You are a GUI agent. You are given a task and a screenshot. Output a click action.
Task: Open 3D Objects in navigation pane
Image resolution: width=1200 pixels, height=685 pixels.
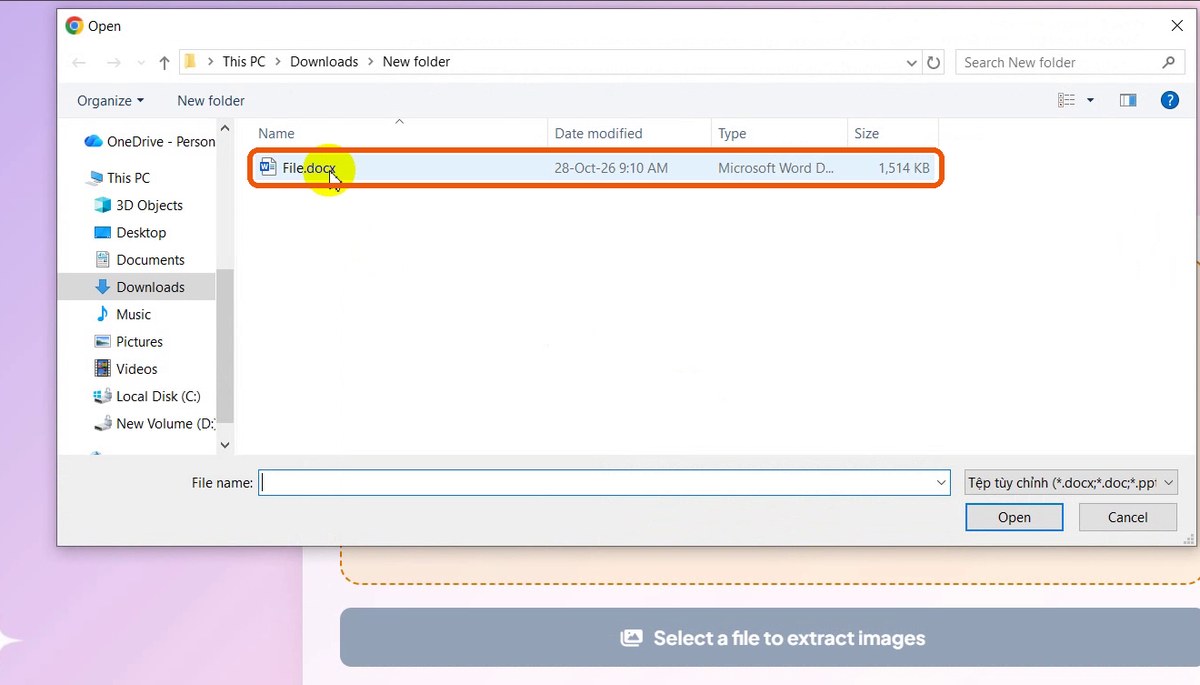coord(138,205)
